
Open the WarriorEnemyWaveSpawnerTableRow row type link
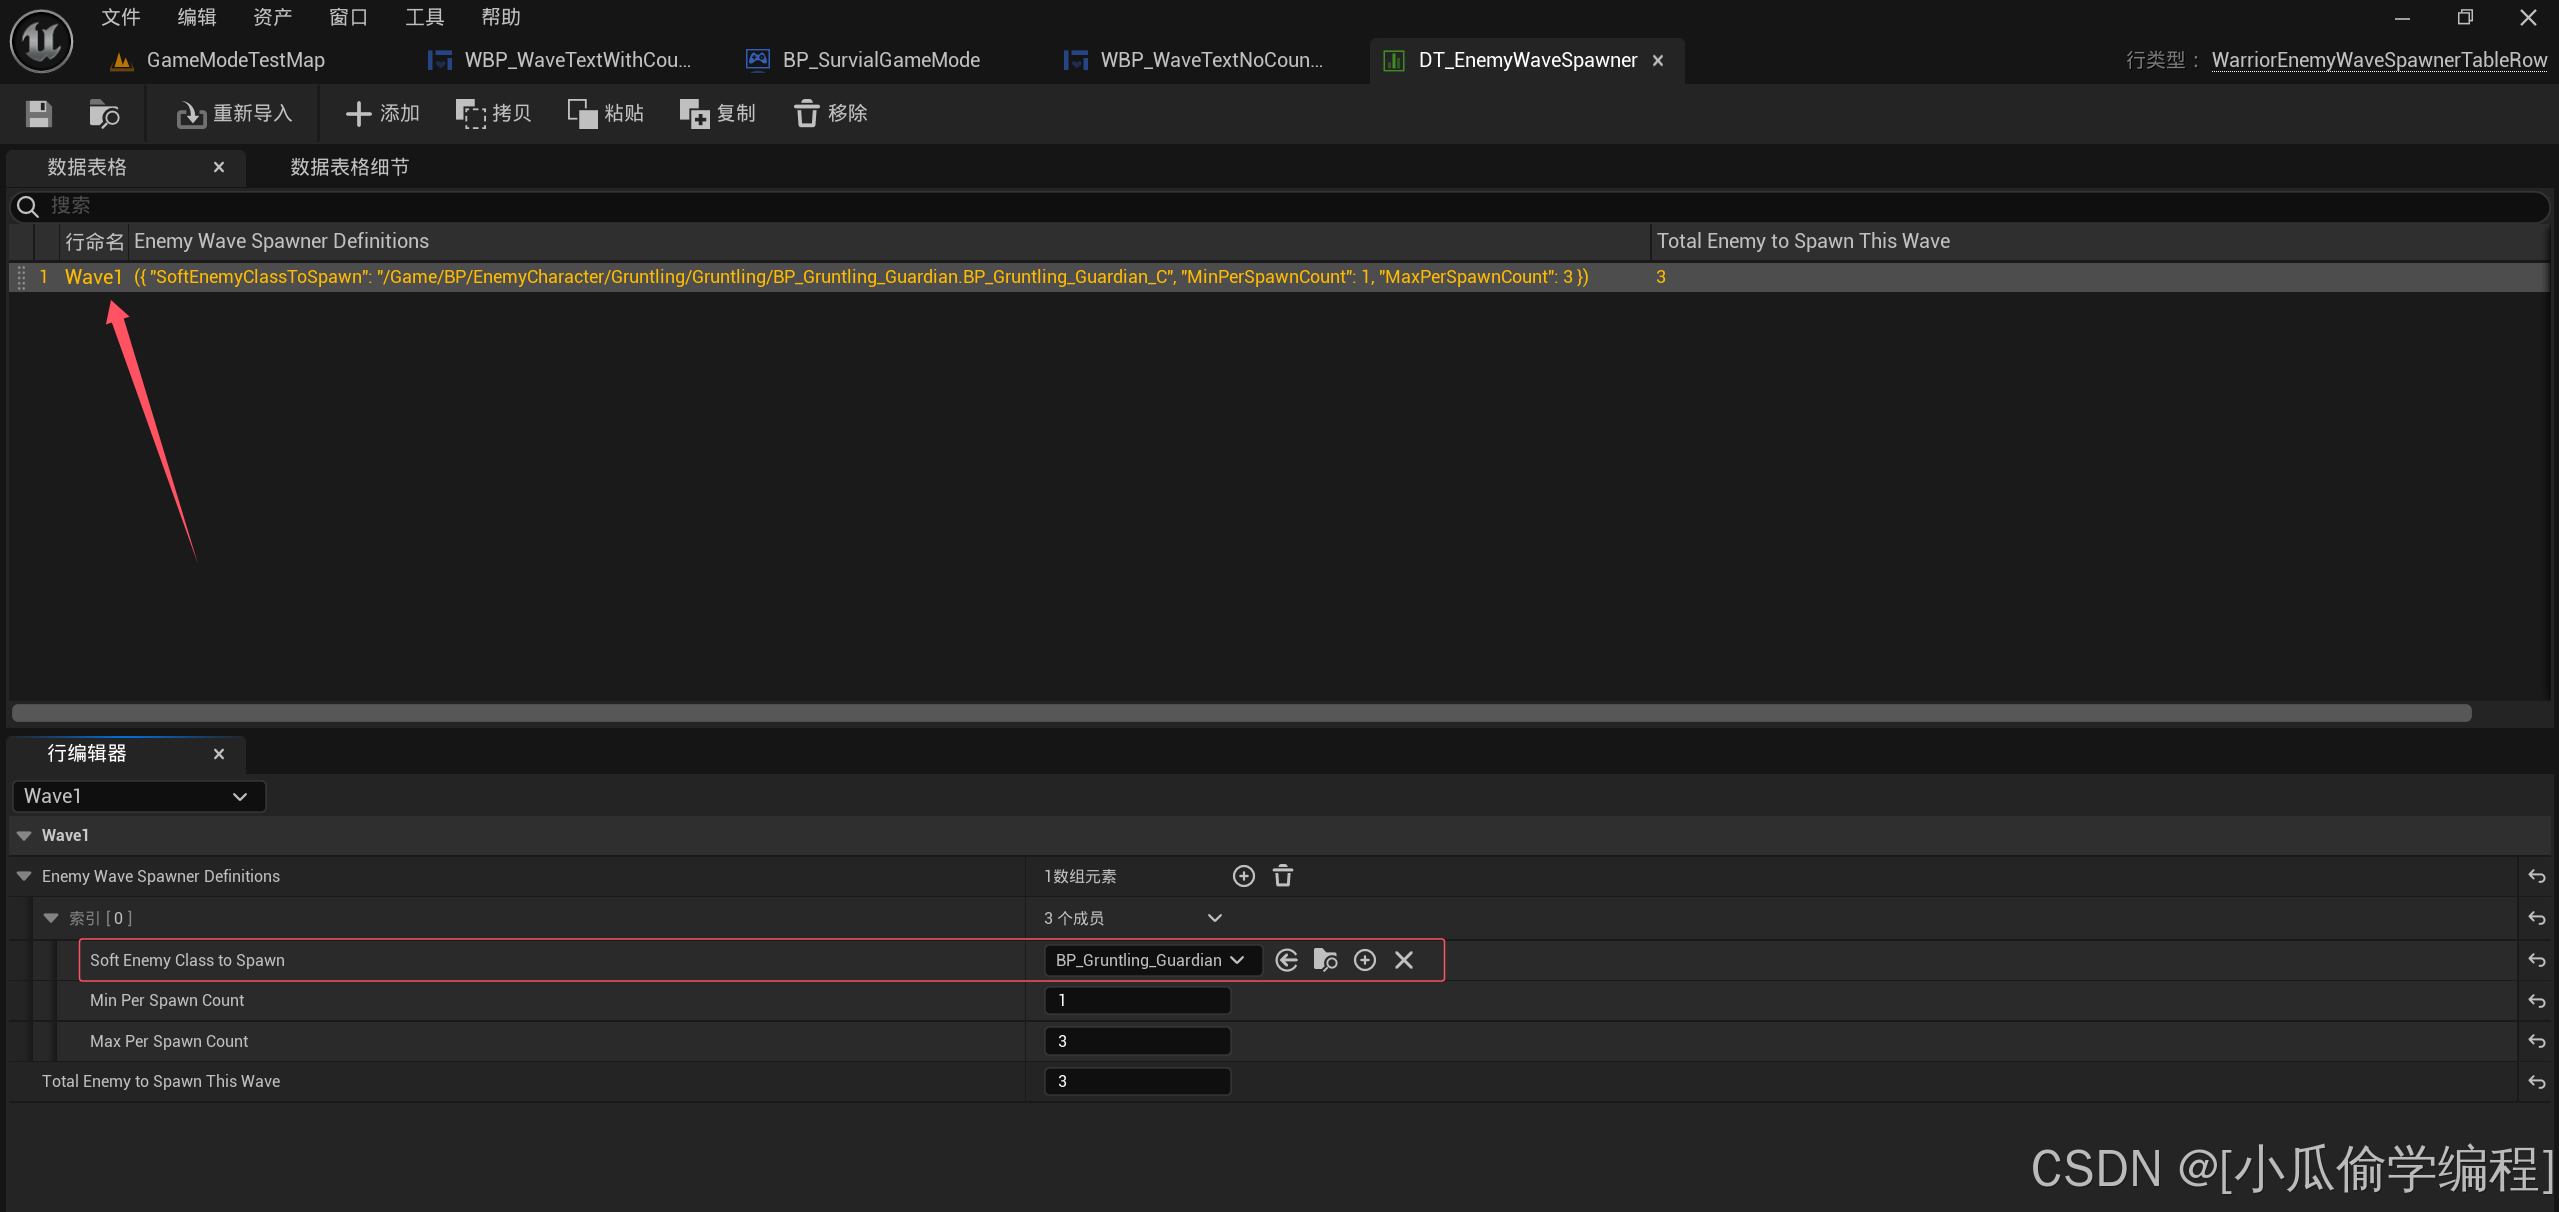coord(2378,60)
